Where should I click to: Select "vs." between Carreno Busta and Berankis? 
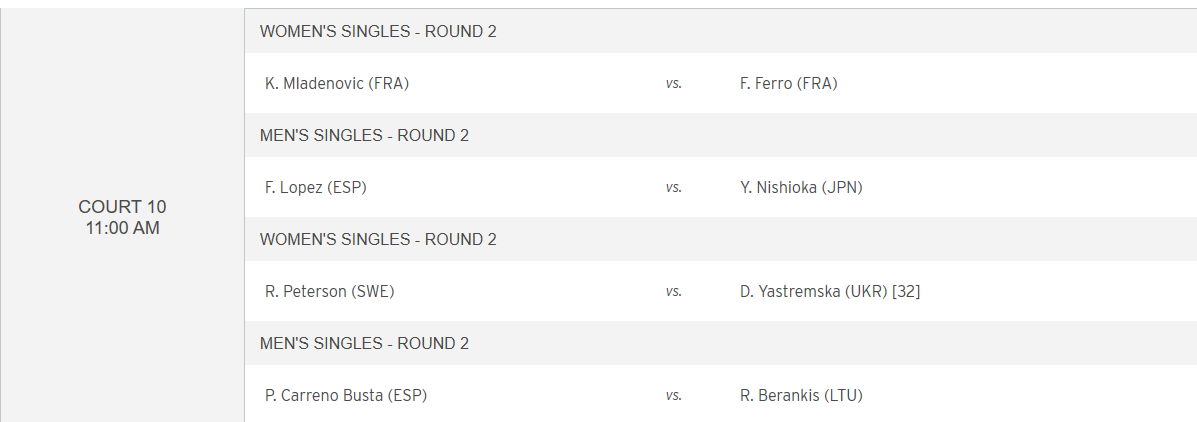[x=674, y=396]
